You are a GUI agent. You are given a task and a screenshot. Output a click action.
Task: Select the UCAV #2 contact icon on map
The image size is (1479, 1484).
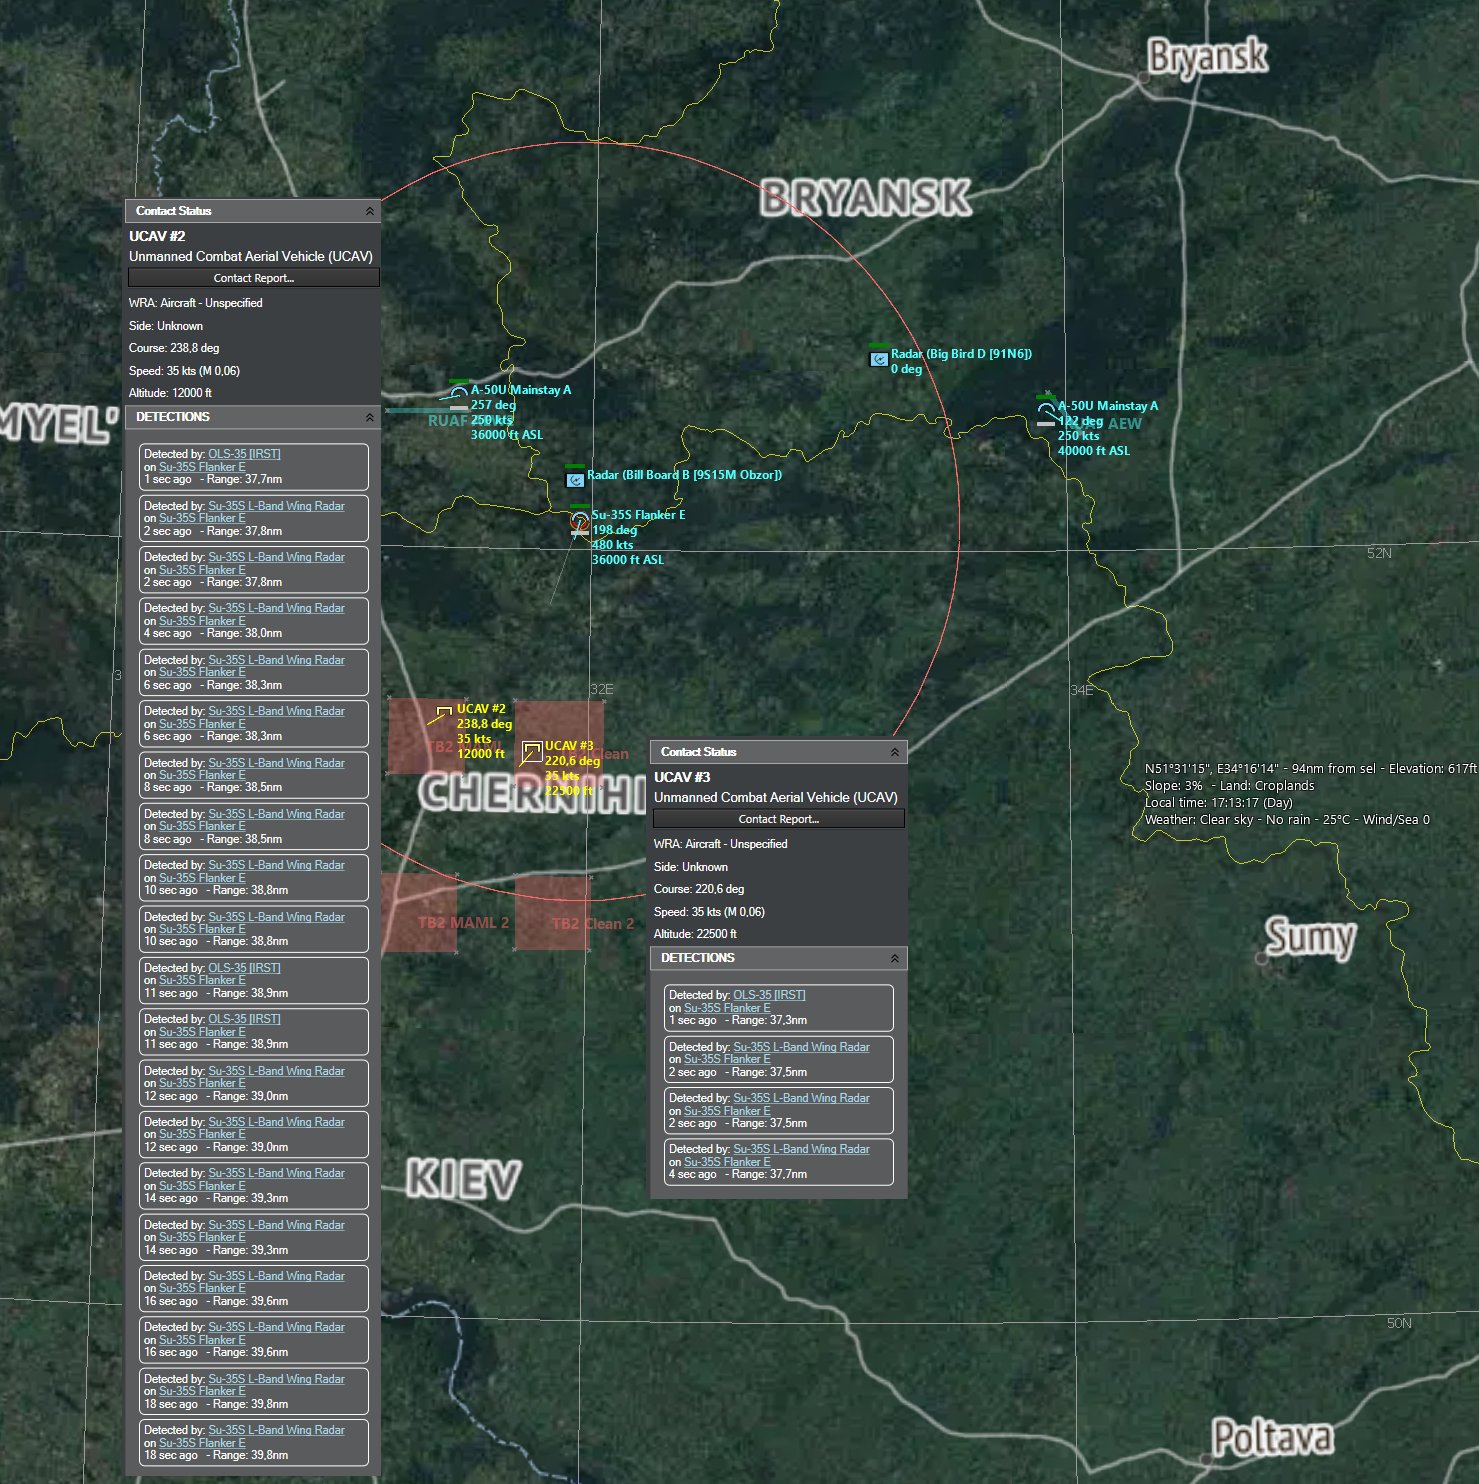445,713
